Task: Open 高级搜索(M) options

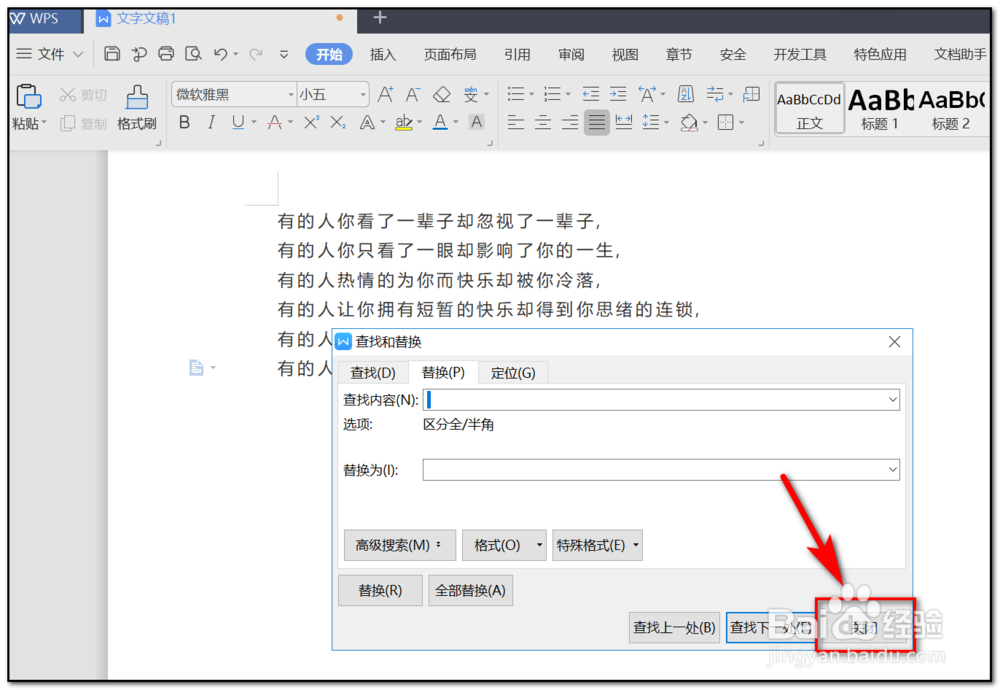Action: (400, 545)
